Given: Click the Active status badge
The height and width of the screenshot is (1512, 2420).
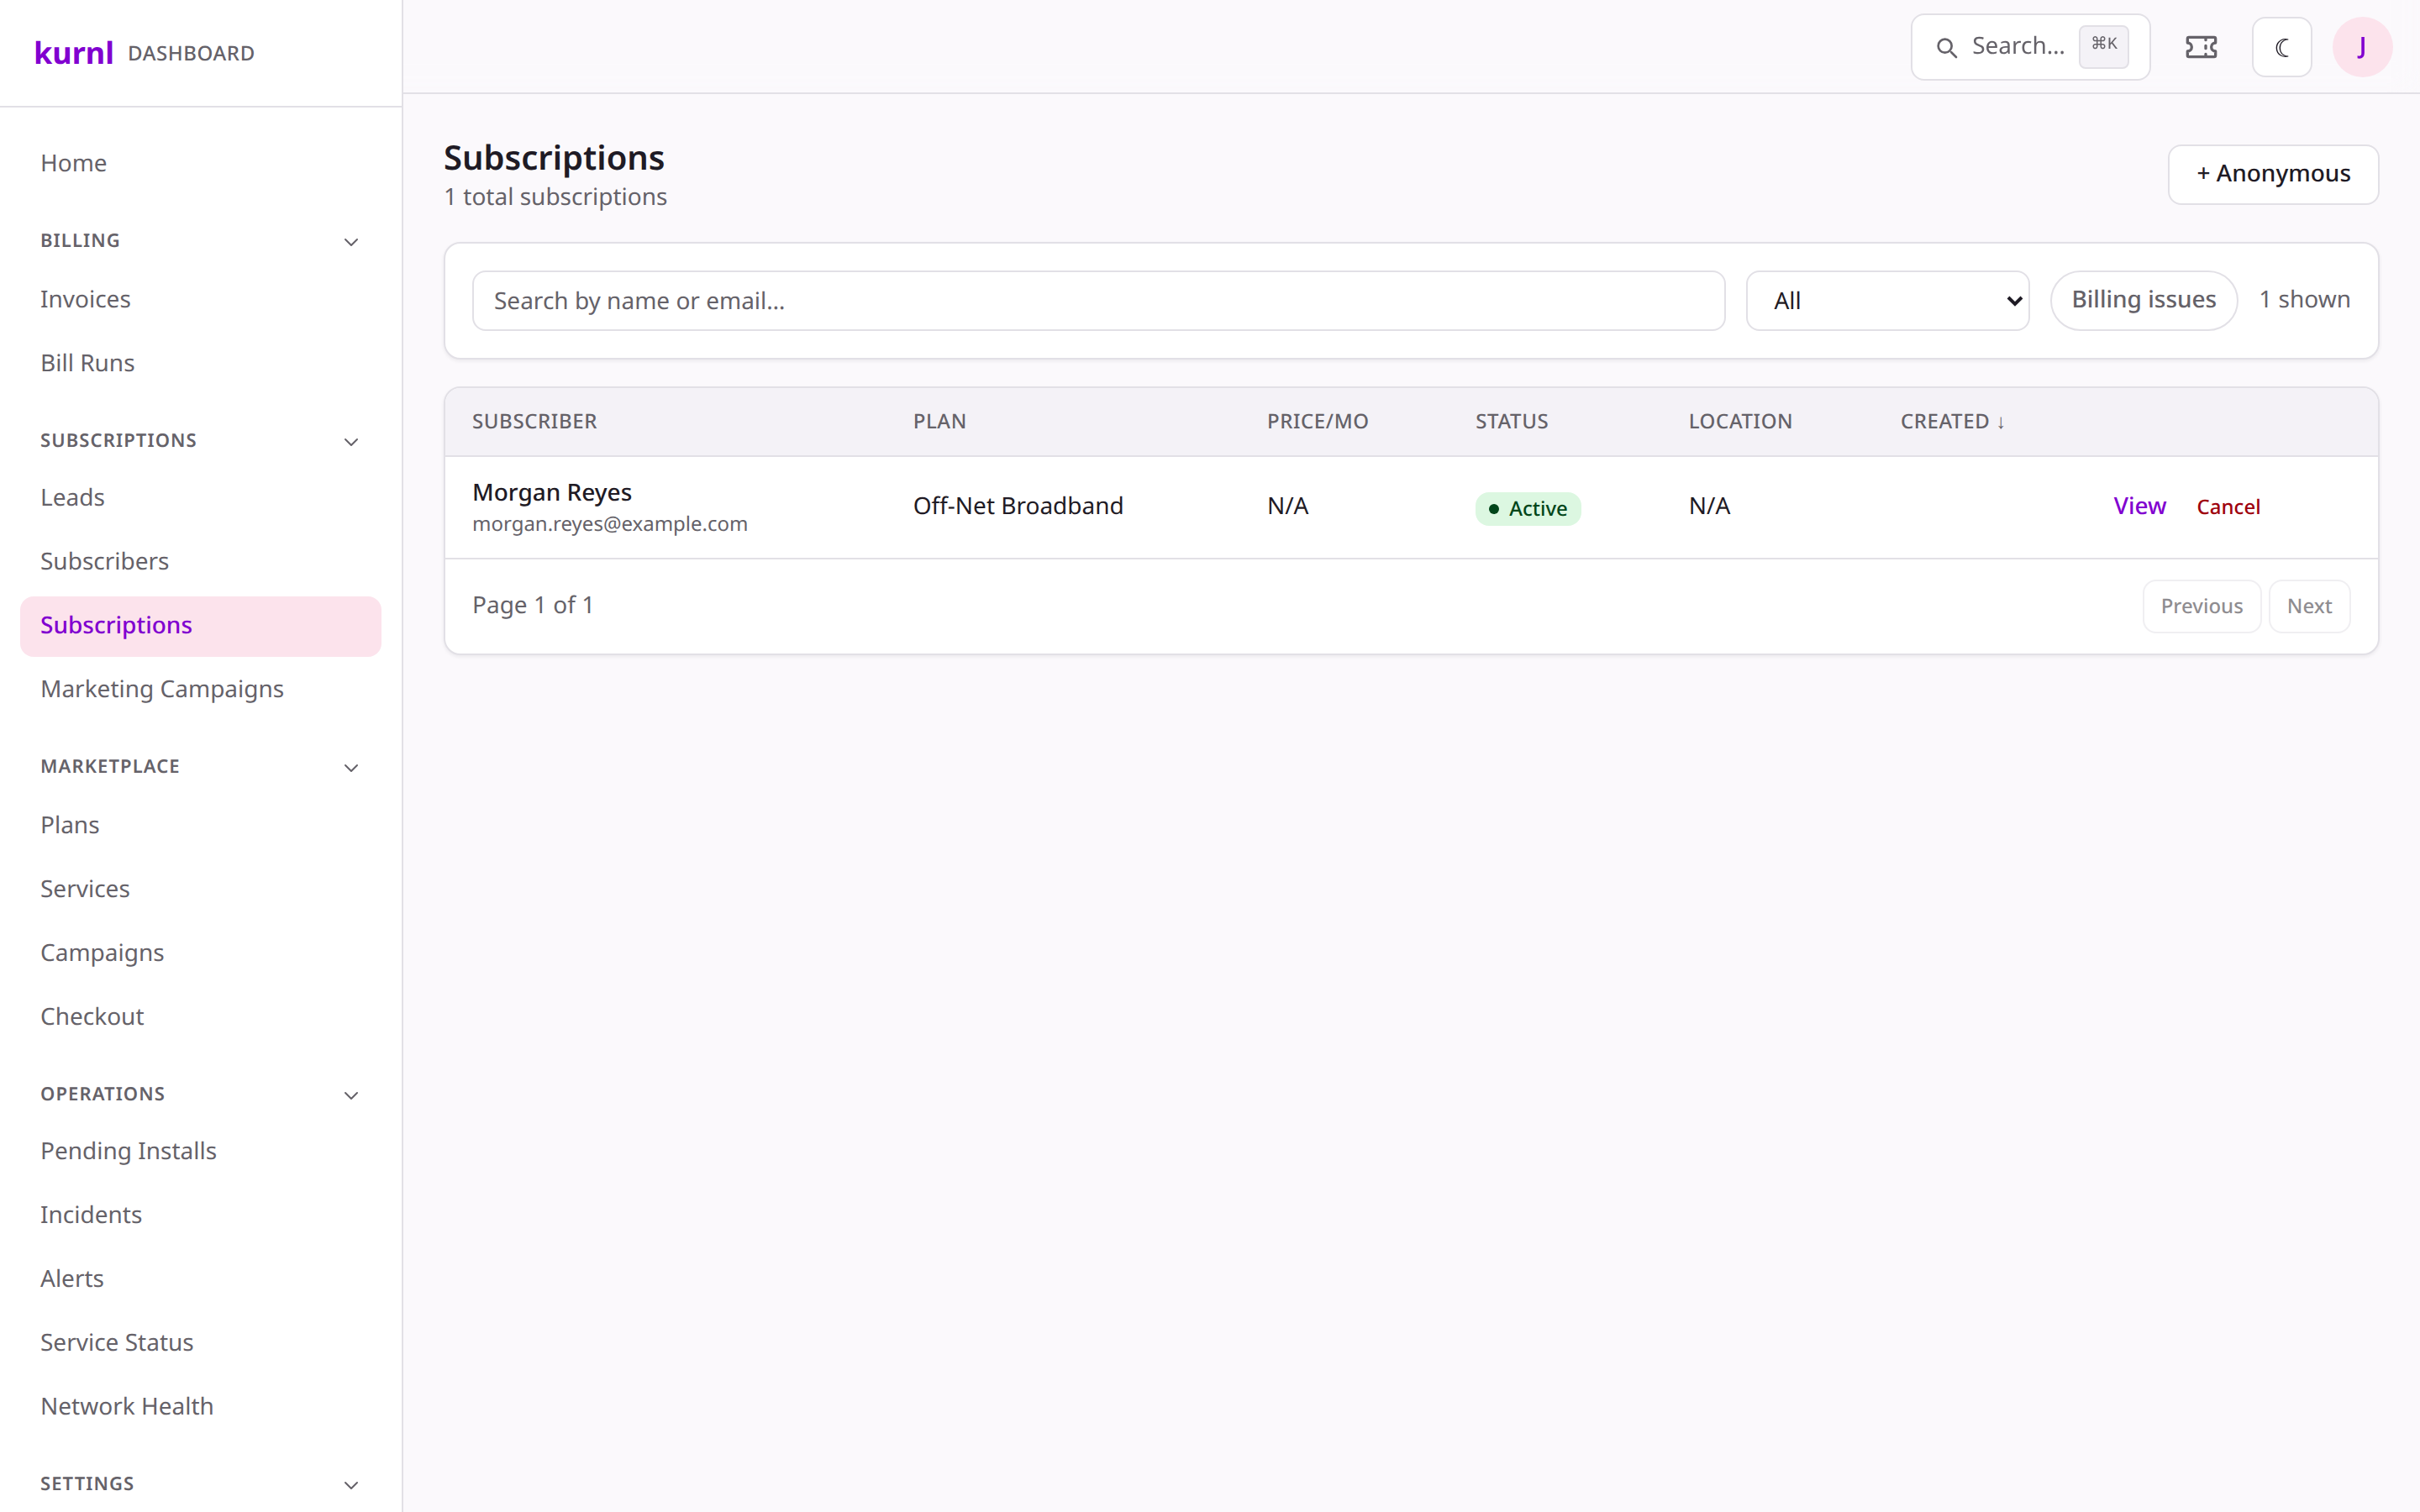Looking at the screenshot, I should pos(1527,508).
